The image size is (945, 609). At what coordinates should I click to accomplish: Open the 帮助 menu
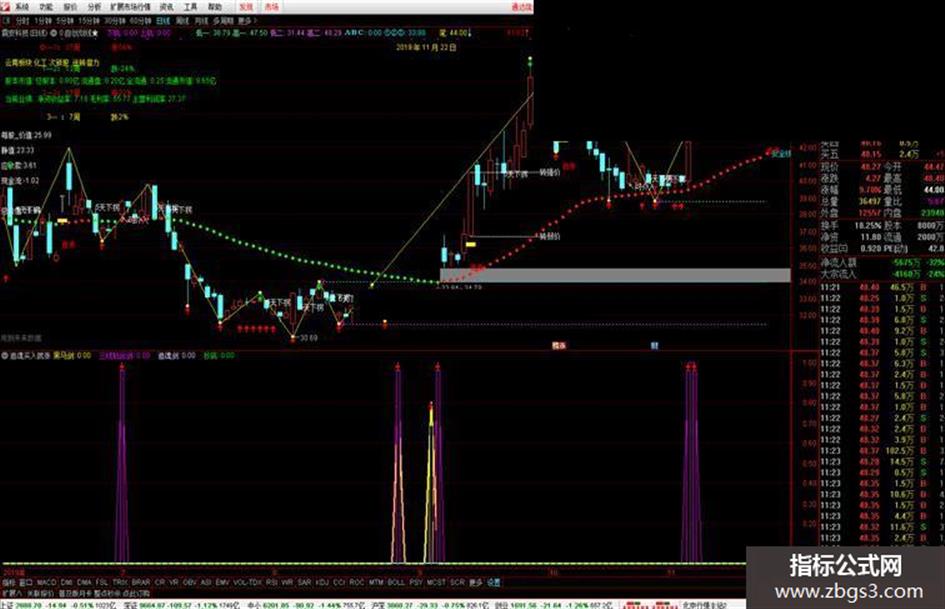point(215,7)
